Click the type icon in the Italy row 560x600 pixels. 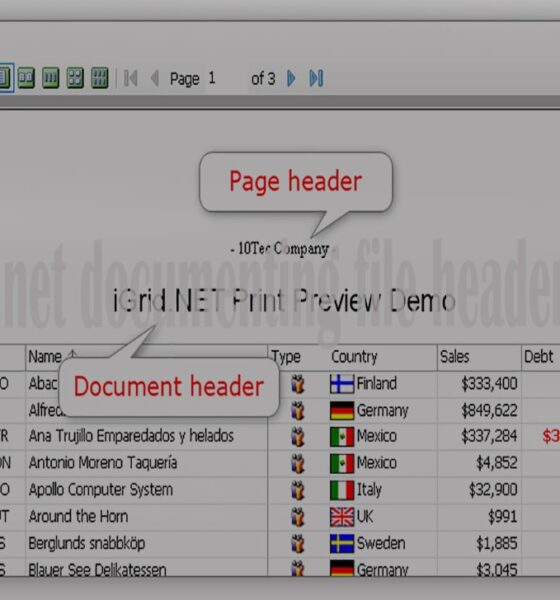298,491
